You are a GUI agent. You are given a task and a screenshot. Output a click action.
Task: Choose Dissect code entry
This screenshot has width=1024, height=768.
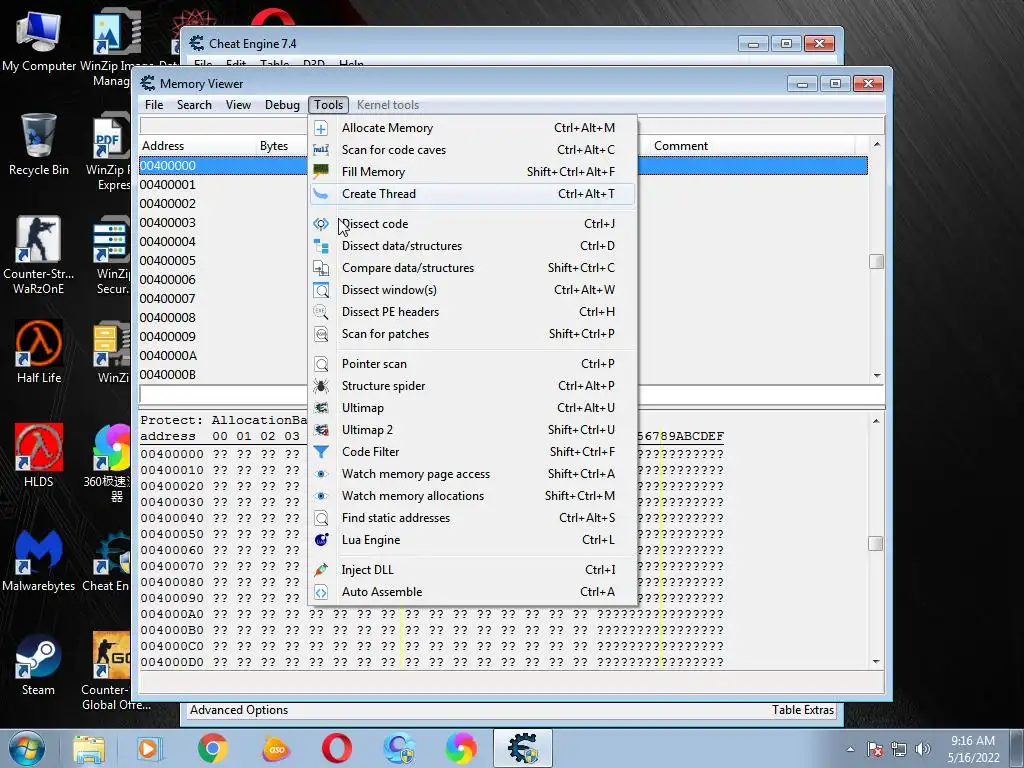(x=472, y=224)
